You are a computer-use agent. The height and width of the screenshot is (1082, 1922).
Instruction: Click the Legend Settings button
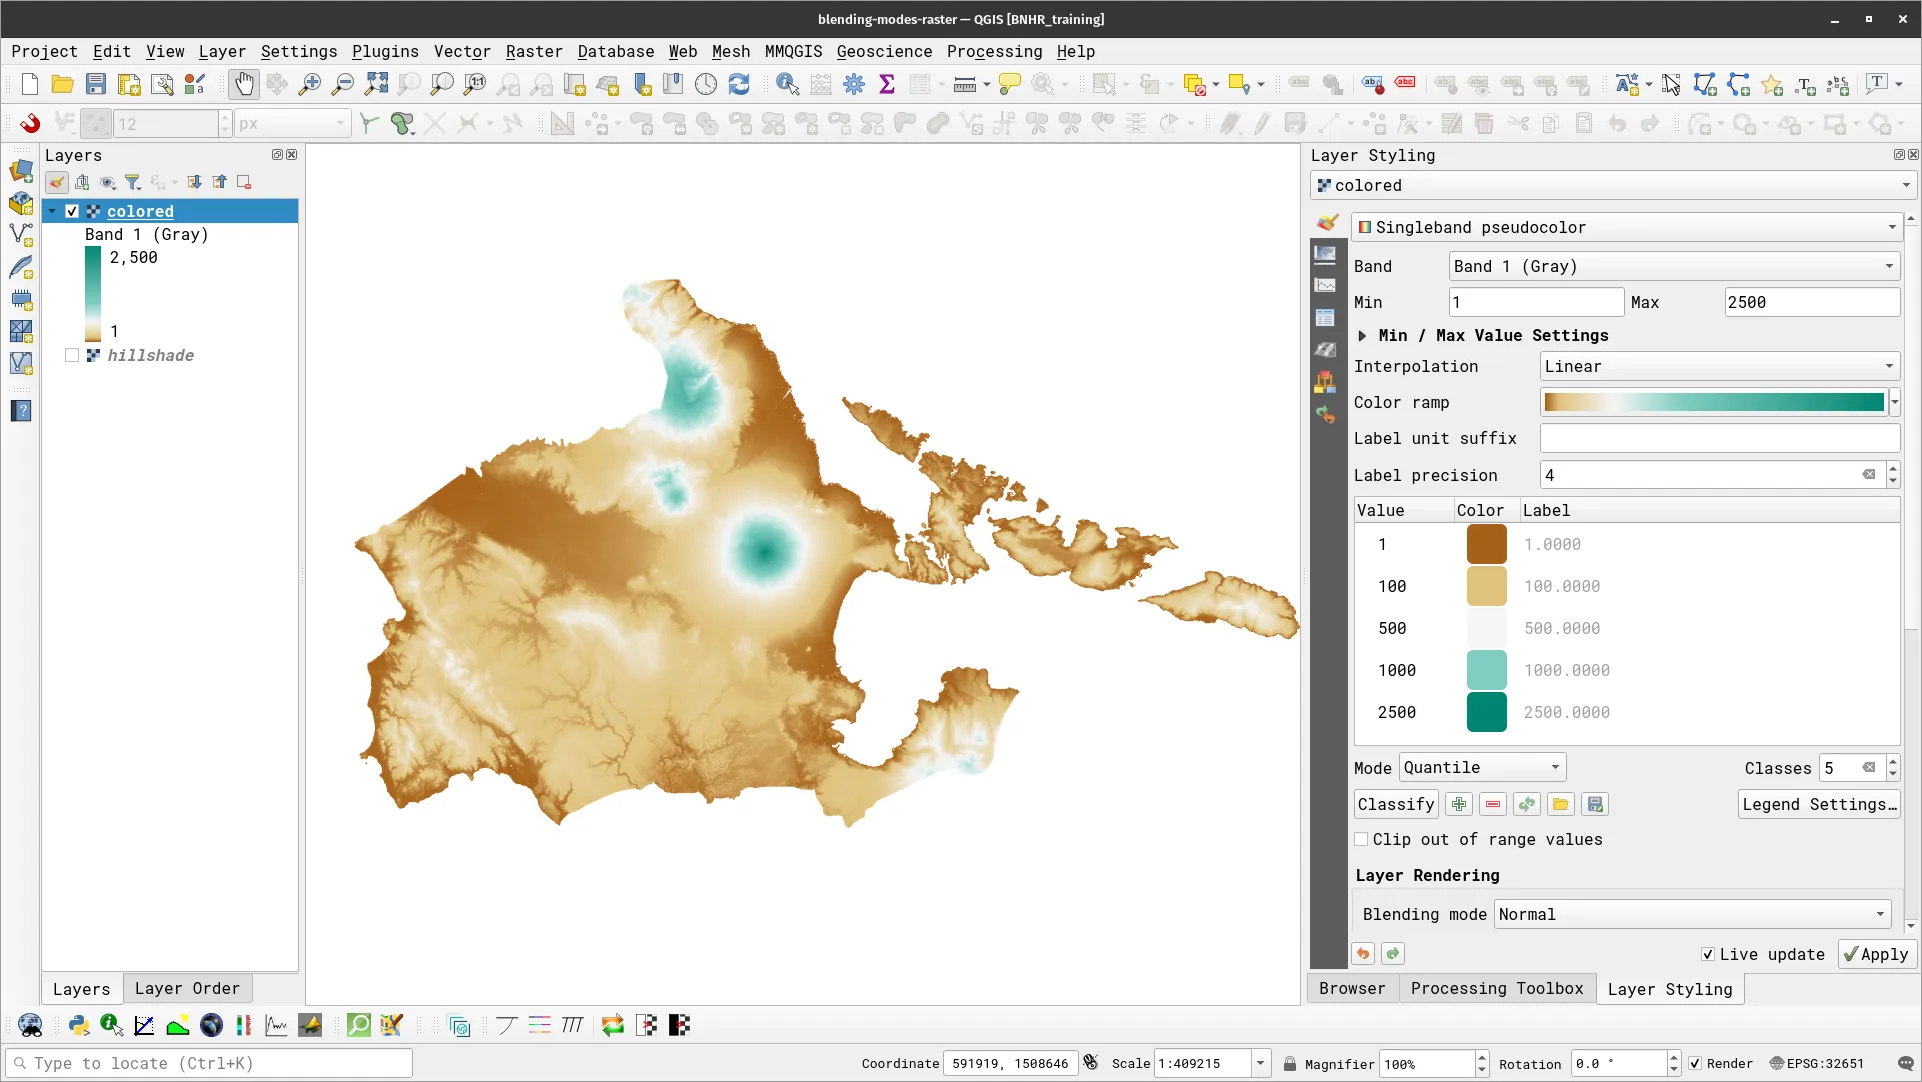point(1818,804)
